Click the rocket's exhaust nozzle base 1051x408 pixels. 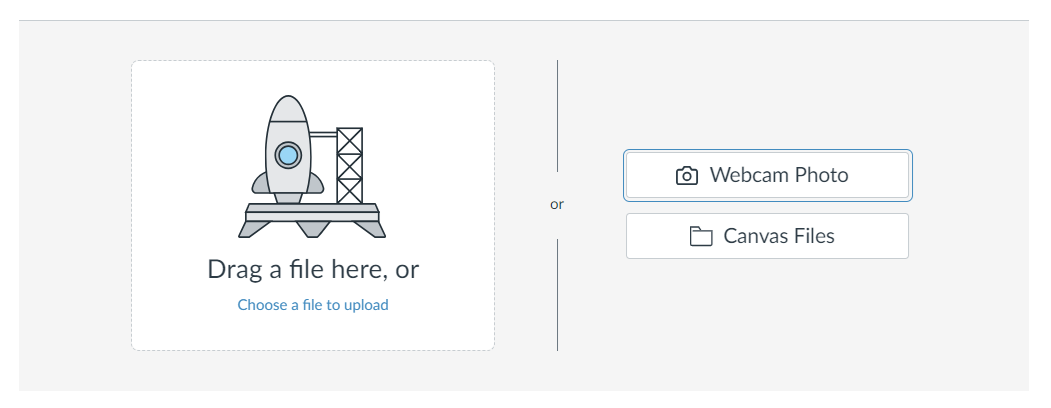(x=288, y=198)
